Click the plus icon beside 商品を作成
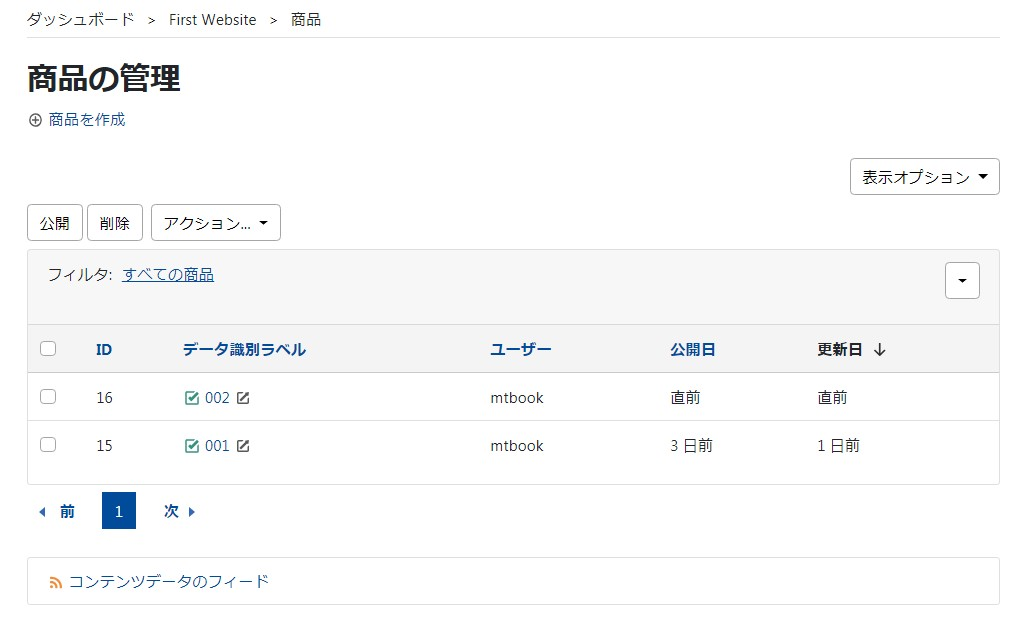The width and height of the screenshot is (1030, 625). pos(35,120)
